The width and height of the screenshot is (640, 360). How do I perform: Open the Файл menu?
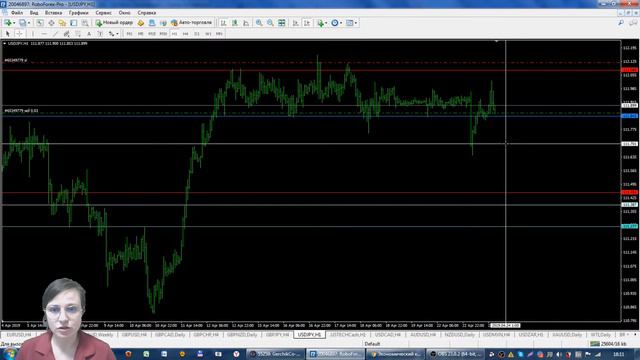coord(17,13)
